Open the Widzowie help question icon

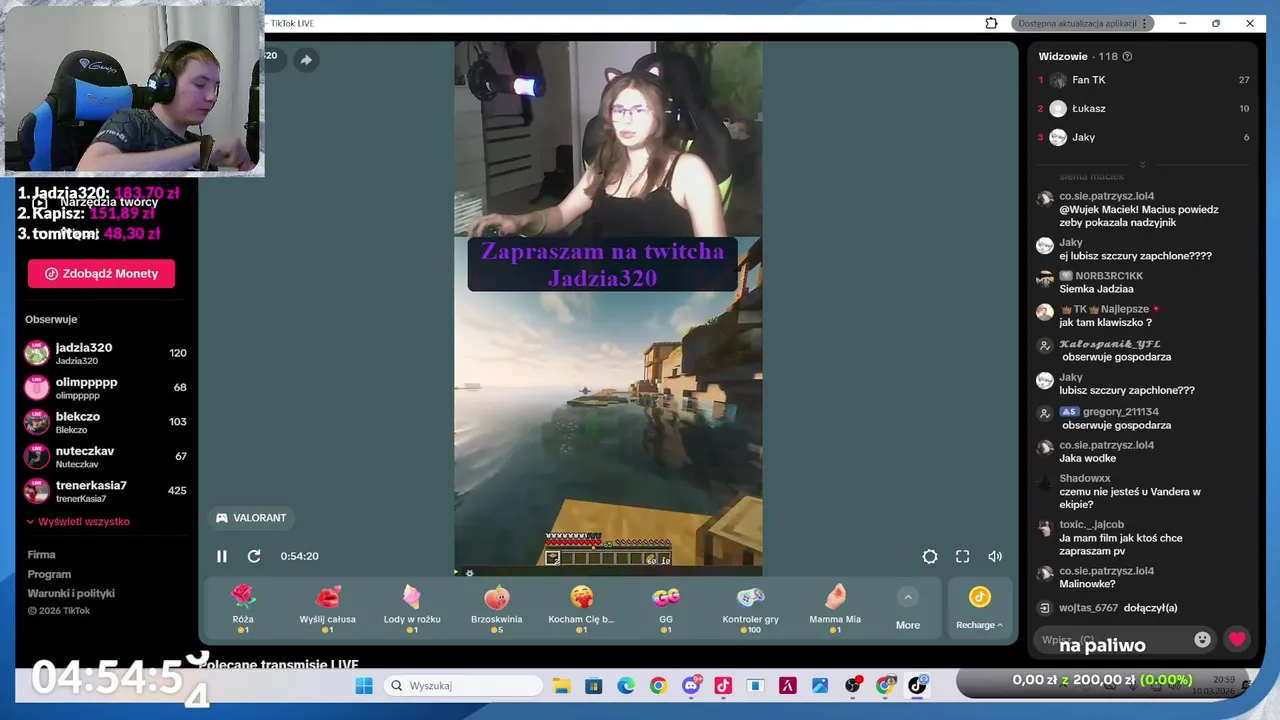pos(1127,56)
